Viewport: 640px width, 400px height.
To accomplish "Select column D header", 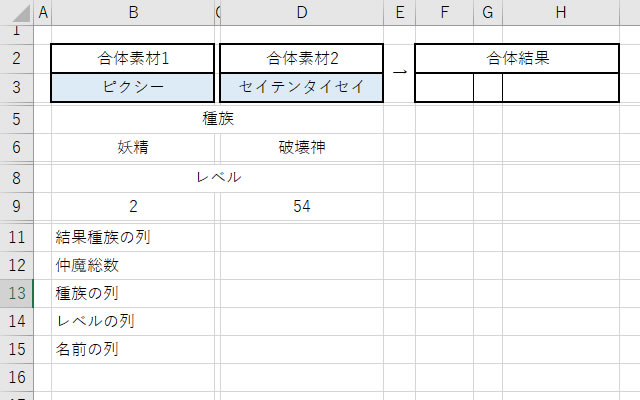I will [302, 12].
